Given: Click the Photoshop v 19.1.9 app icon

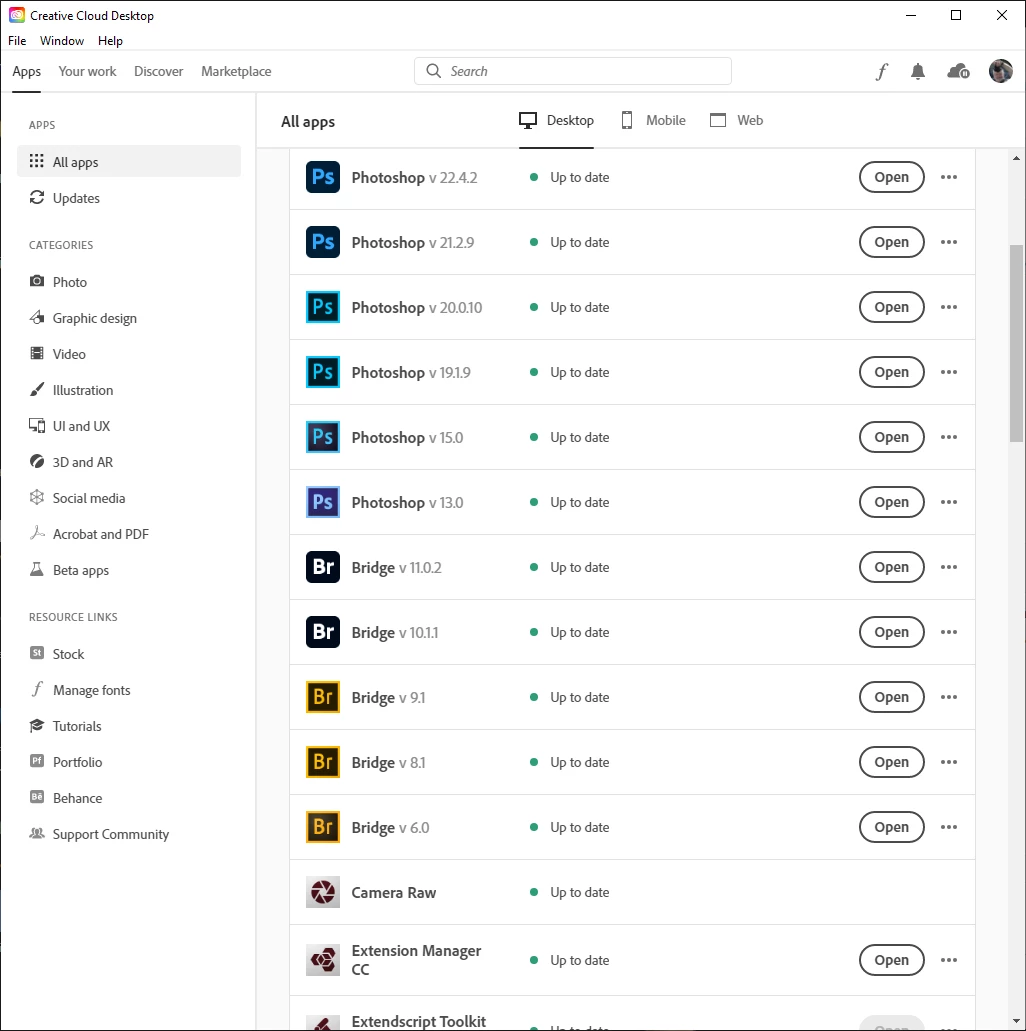Looking at the screenshot, I should [323, 372].
